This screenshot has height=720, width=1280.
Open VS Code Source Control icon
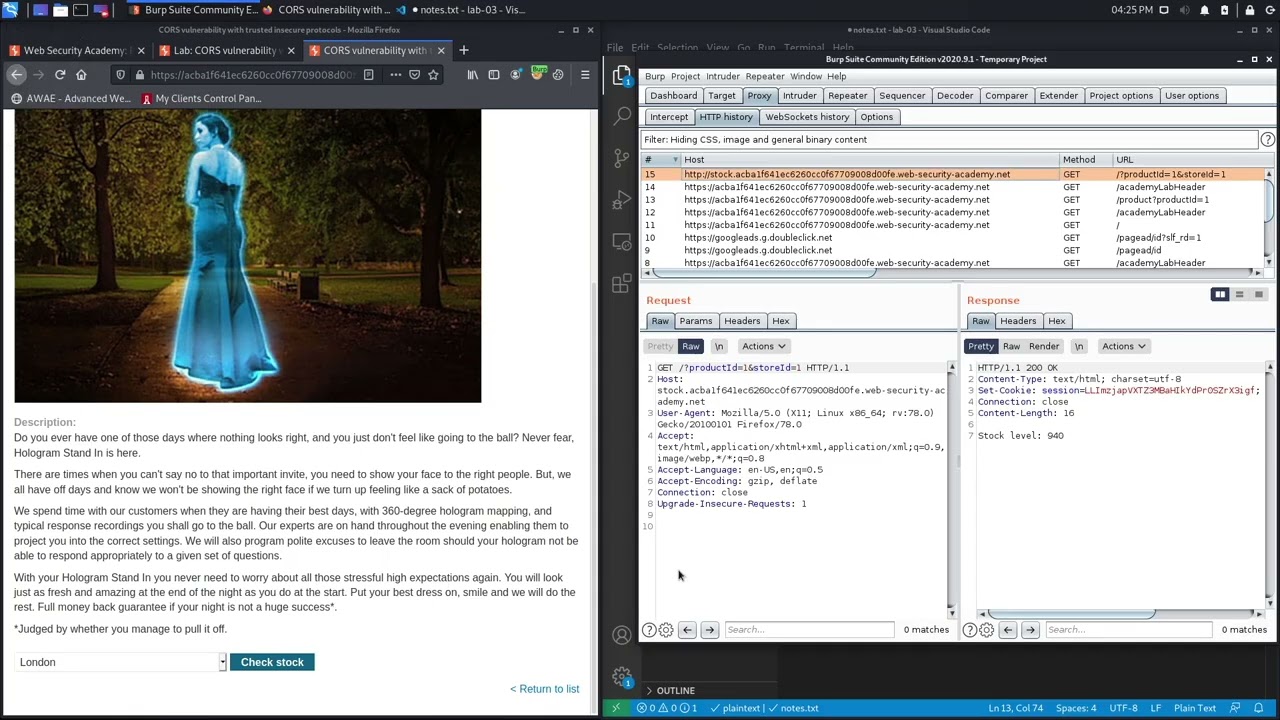click(x=621, y=158)
